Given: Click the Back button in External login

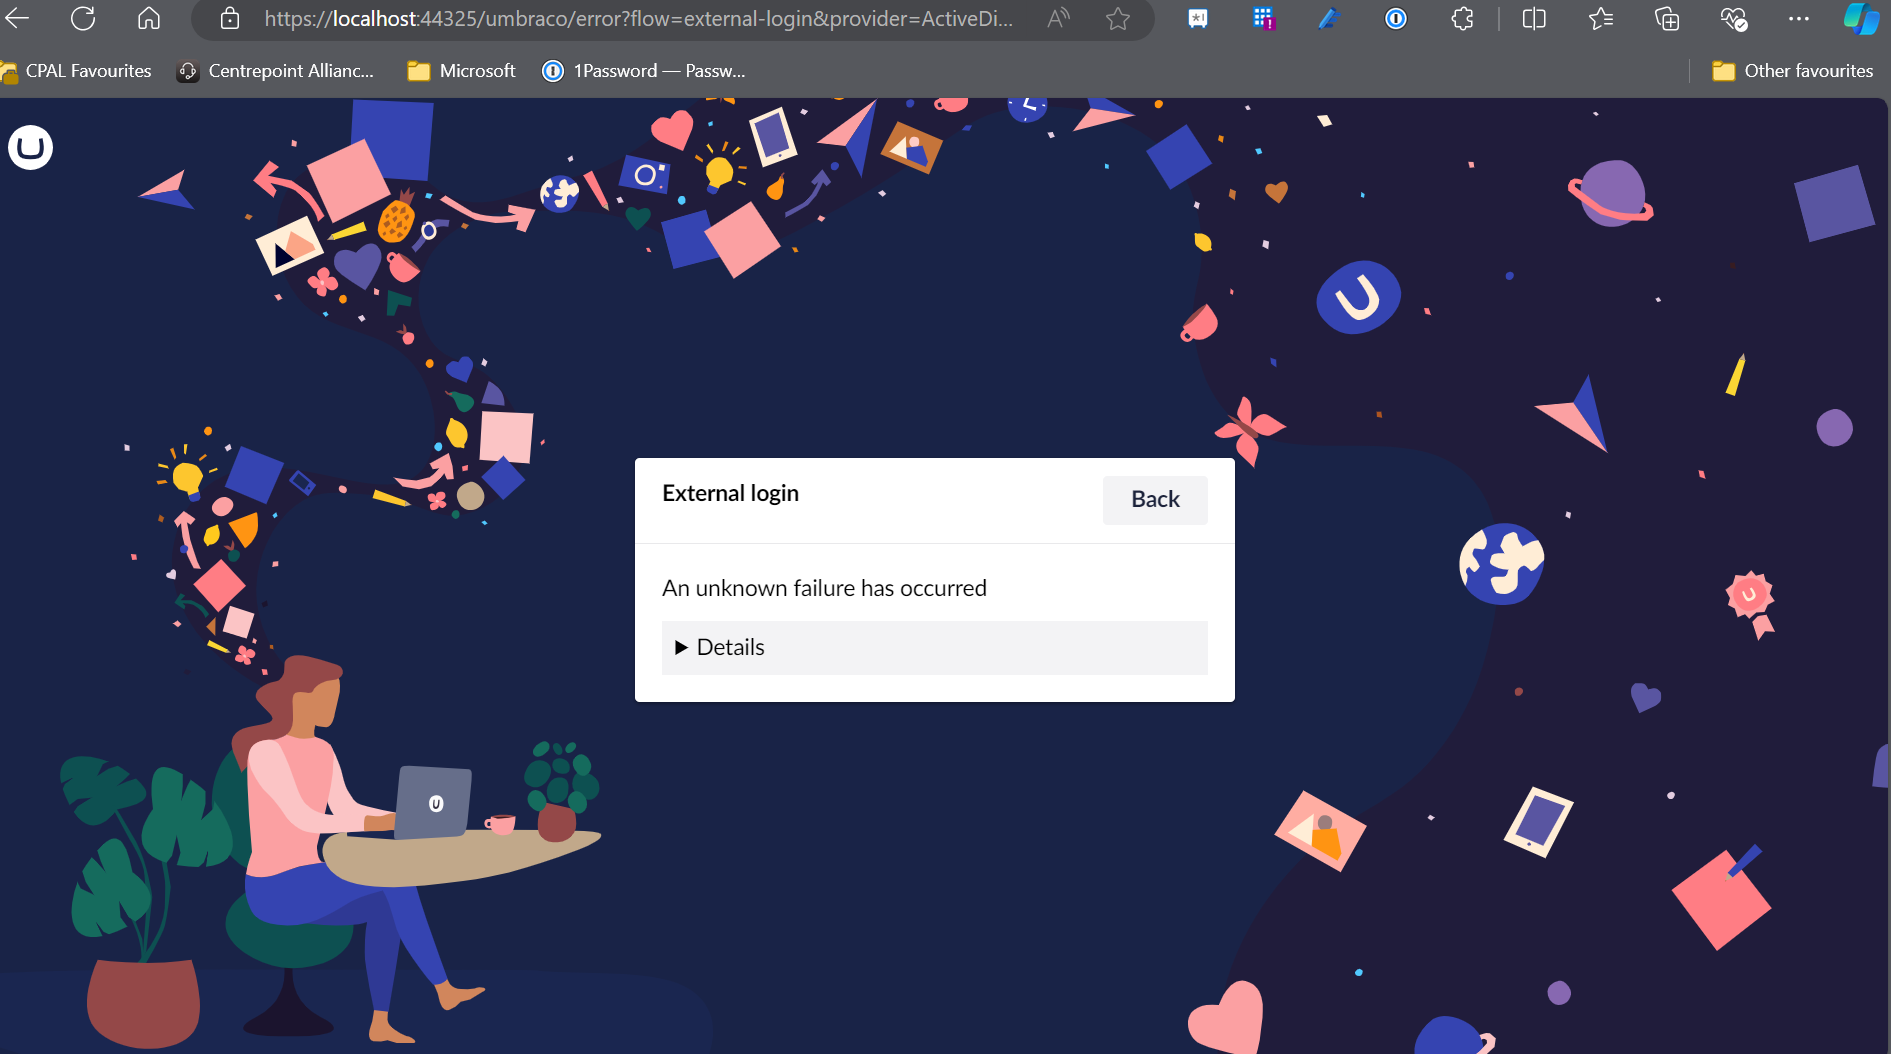Looking at the screenshot, I should pos(1155,499).
